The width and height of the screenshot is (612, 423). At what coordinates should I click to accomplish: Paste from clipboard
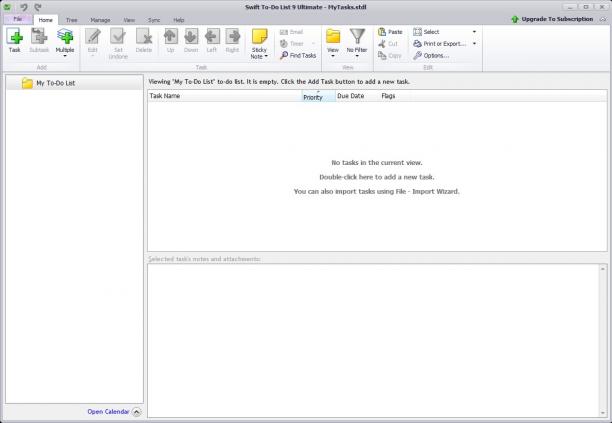(x=390, y=32)
